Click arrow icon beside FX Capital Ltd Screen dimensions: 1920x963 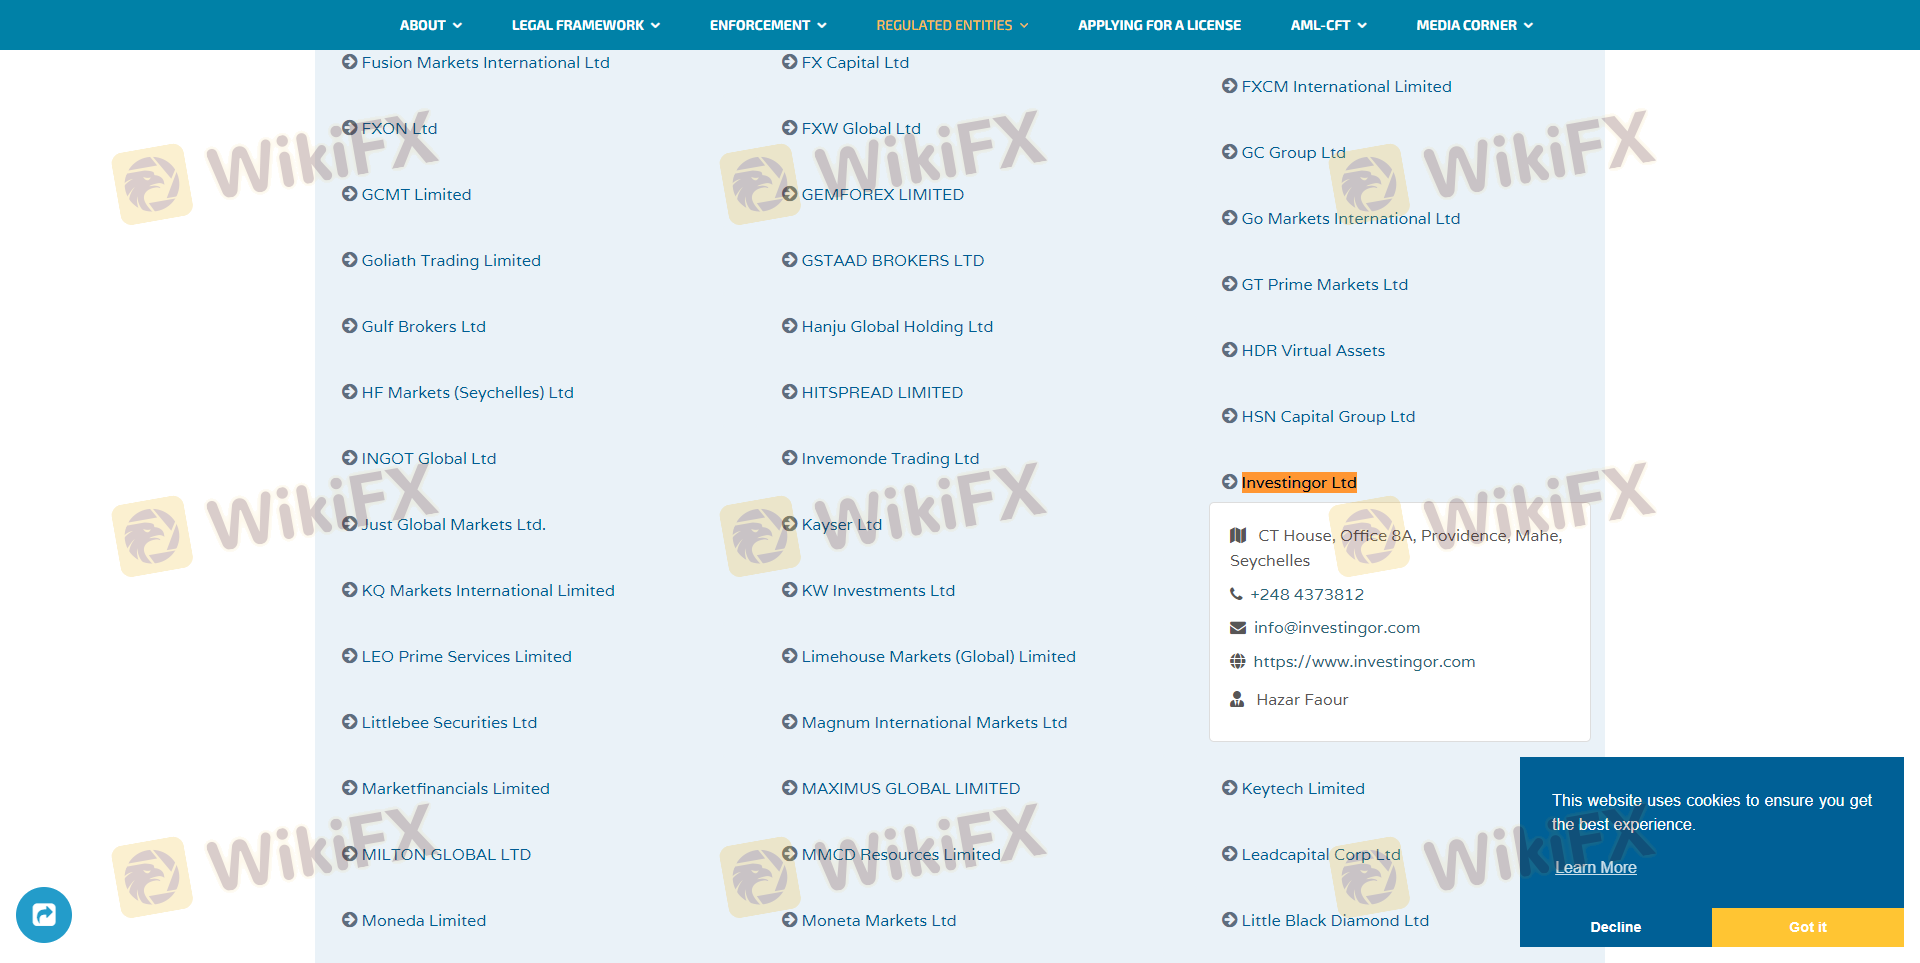coord(790,62)
